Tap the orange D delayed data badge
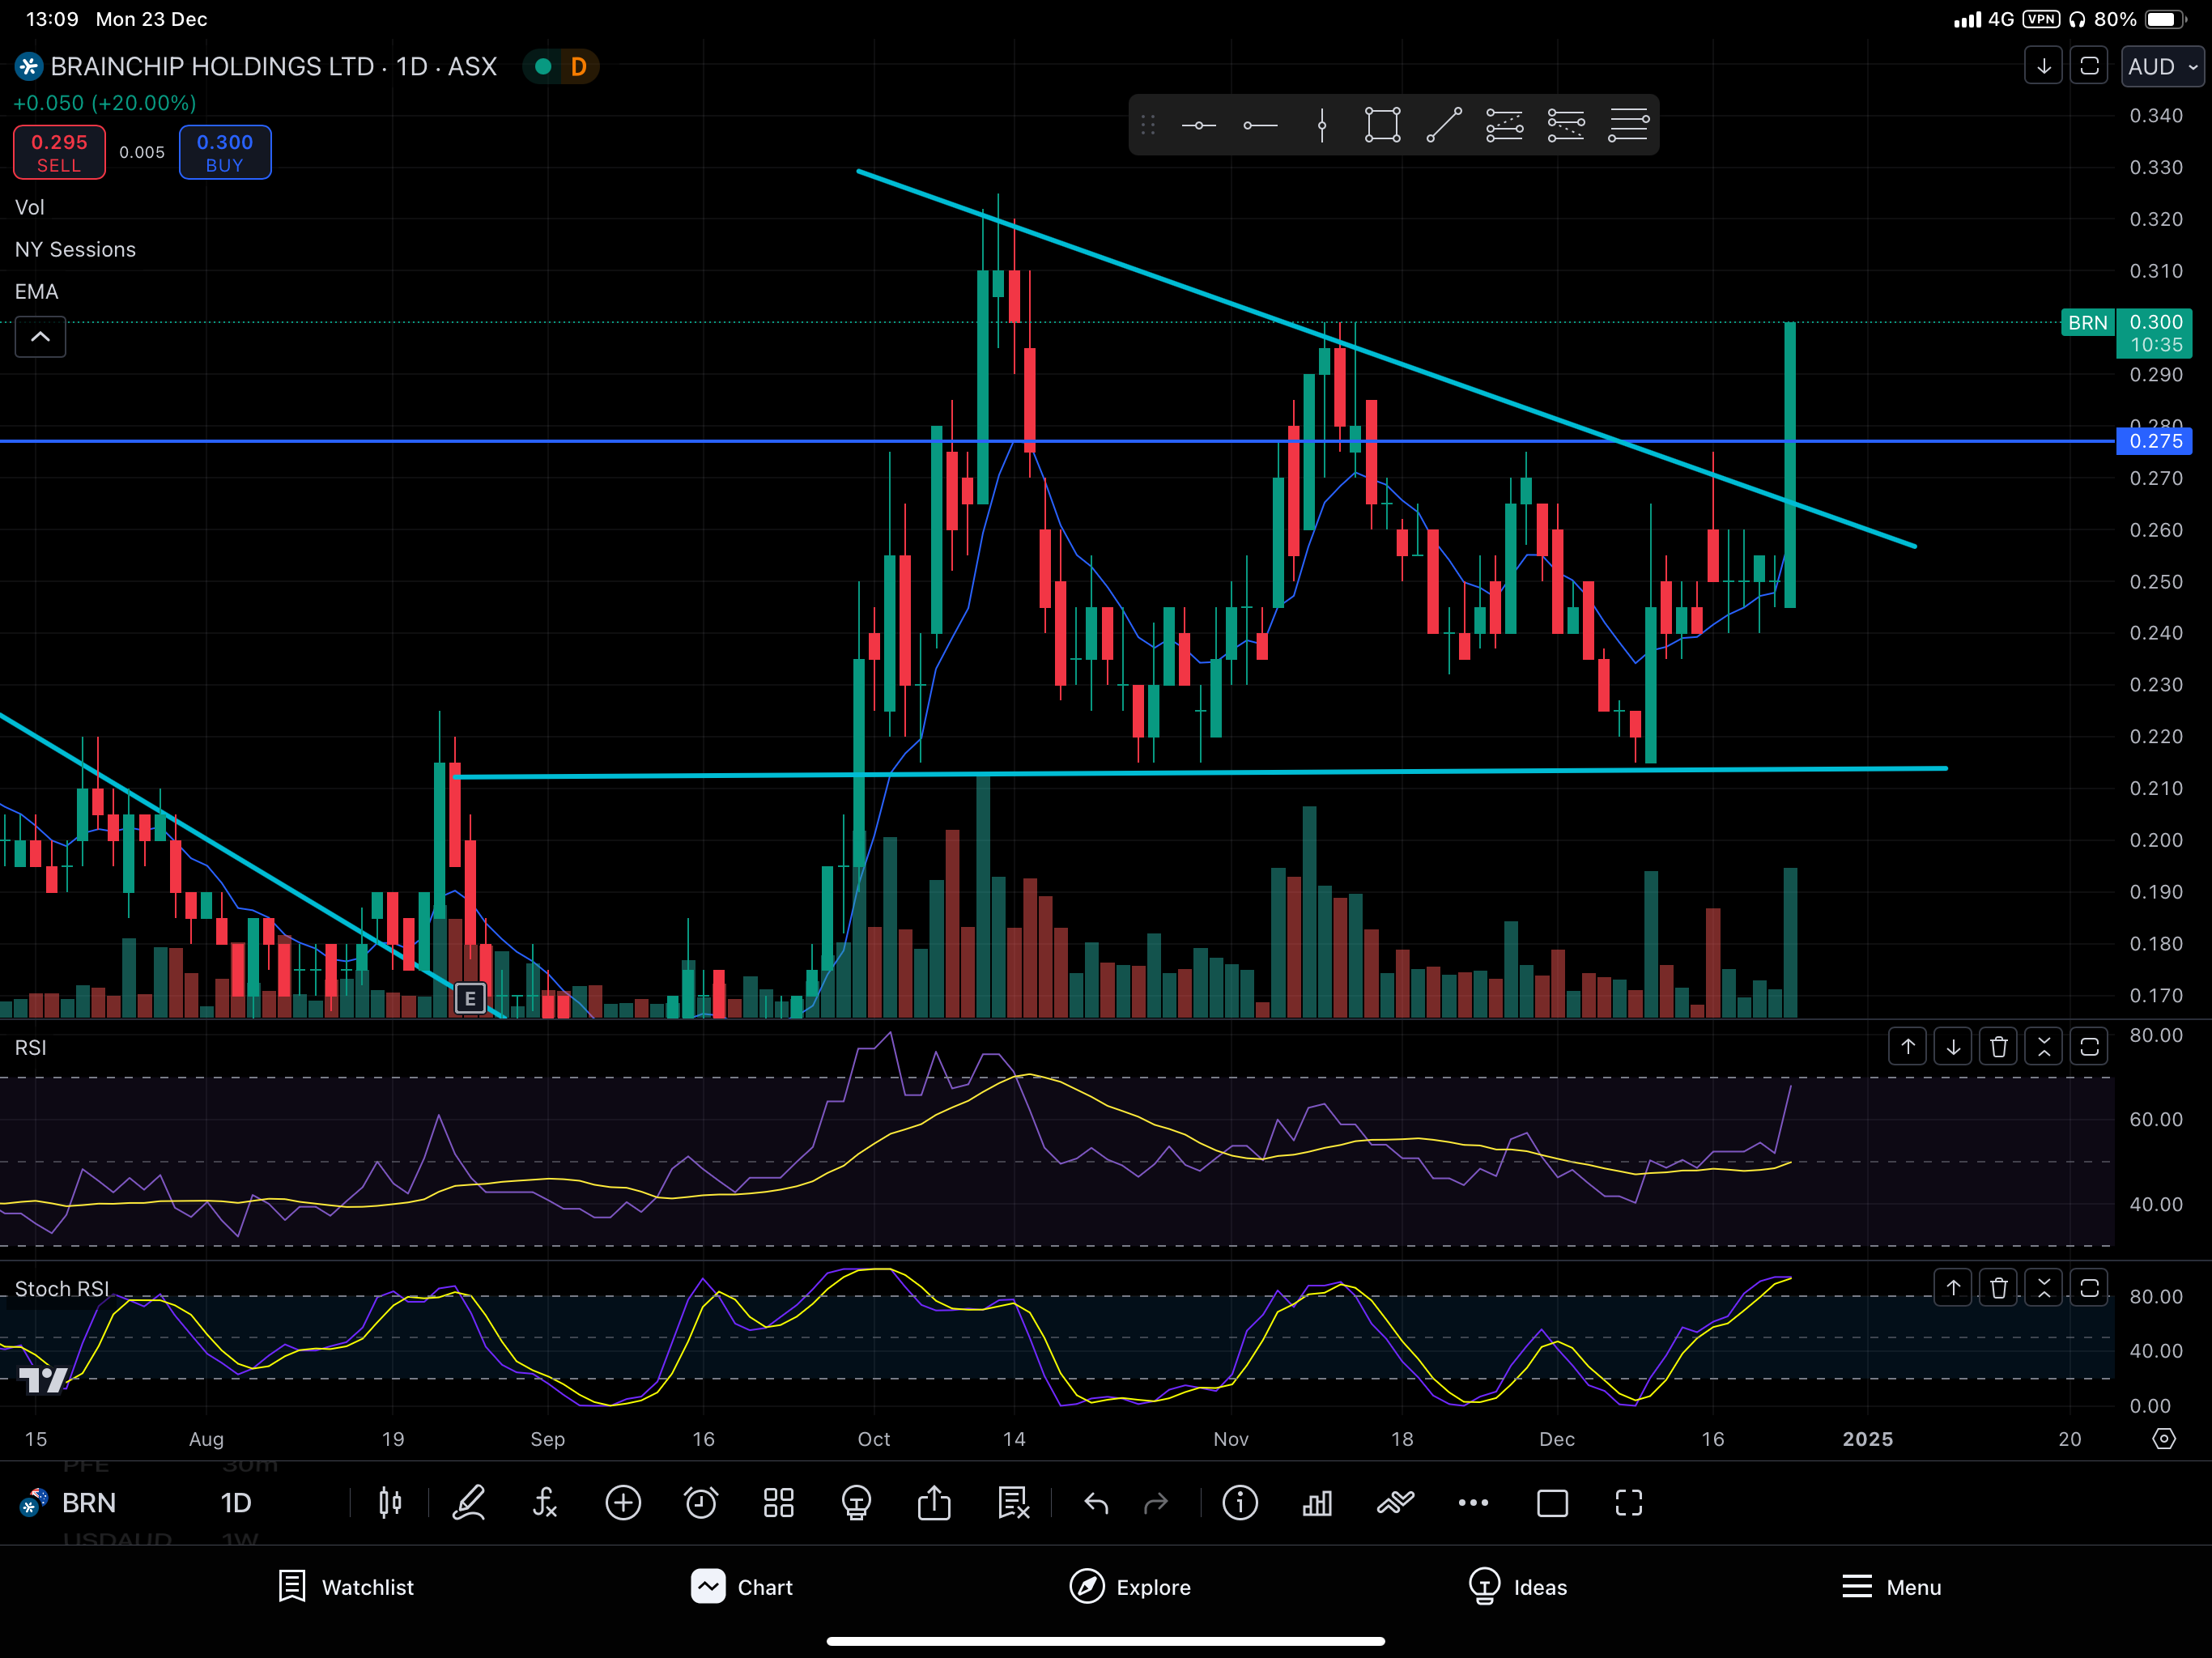 578,67
